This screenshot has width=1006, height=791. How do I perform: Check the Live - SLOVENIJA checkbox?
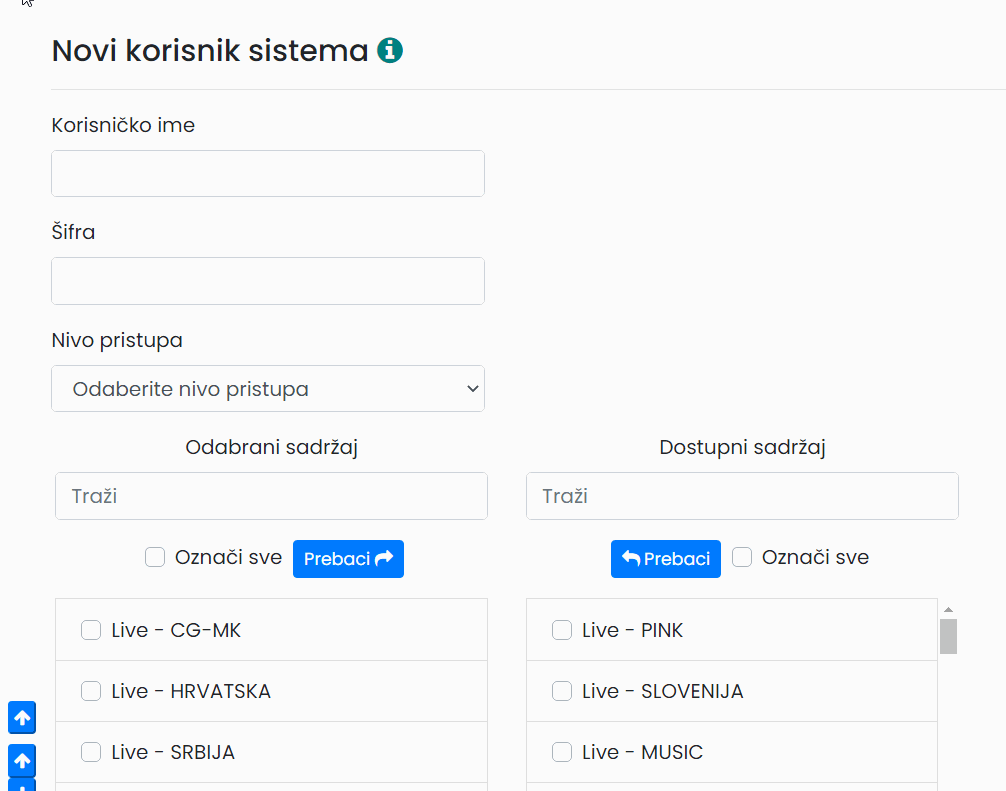tap(562, 691)
